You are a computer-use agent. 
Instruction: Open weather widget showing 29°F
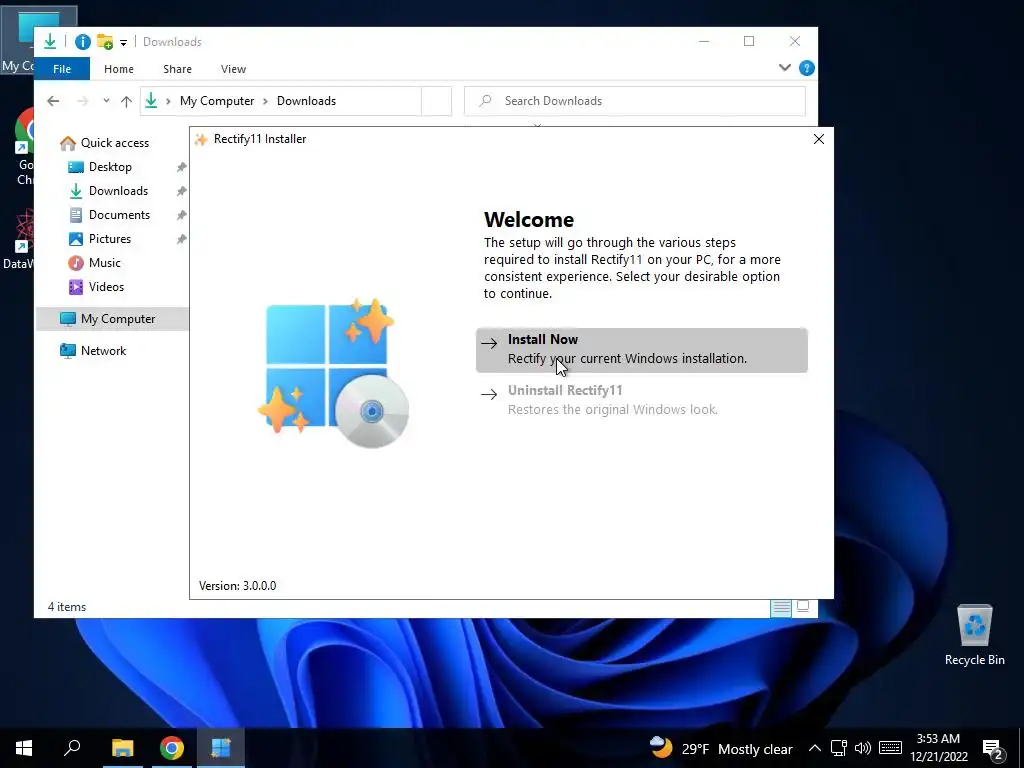point(721,748)
